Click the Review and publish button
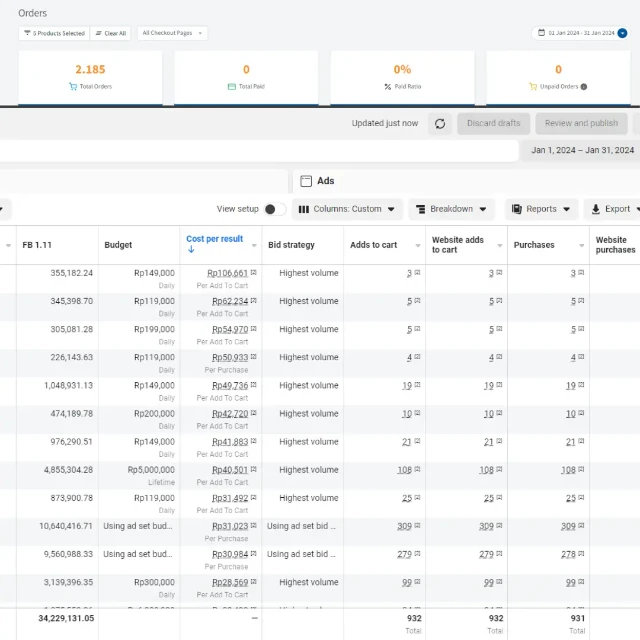Viewport: 640px width, 640px height. 581,123
